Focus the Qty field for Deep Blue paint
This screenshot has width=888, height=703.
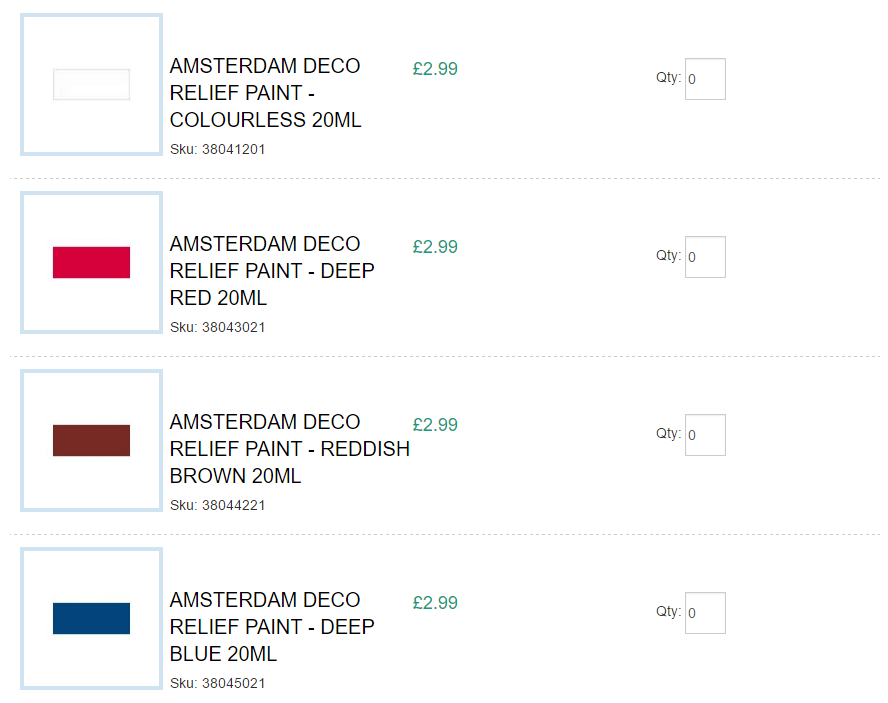[705, 613]
